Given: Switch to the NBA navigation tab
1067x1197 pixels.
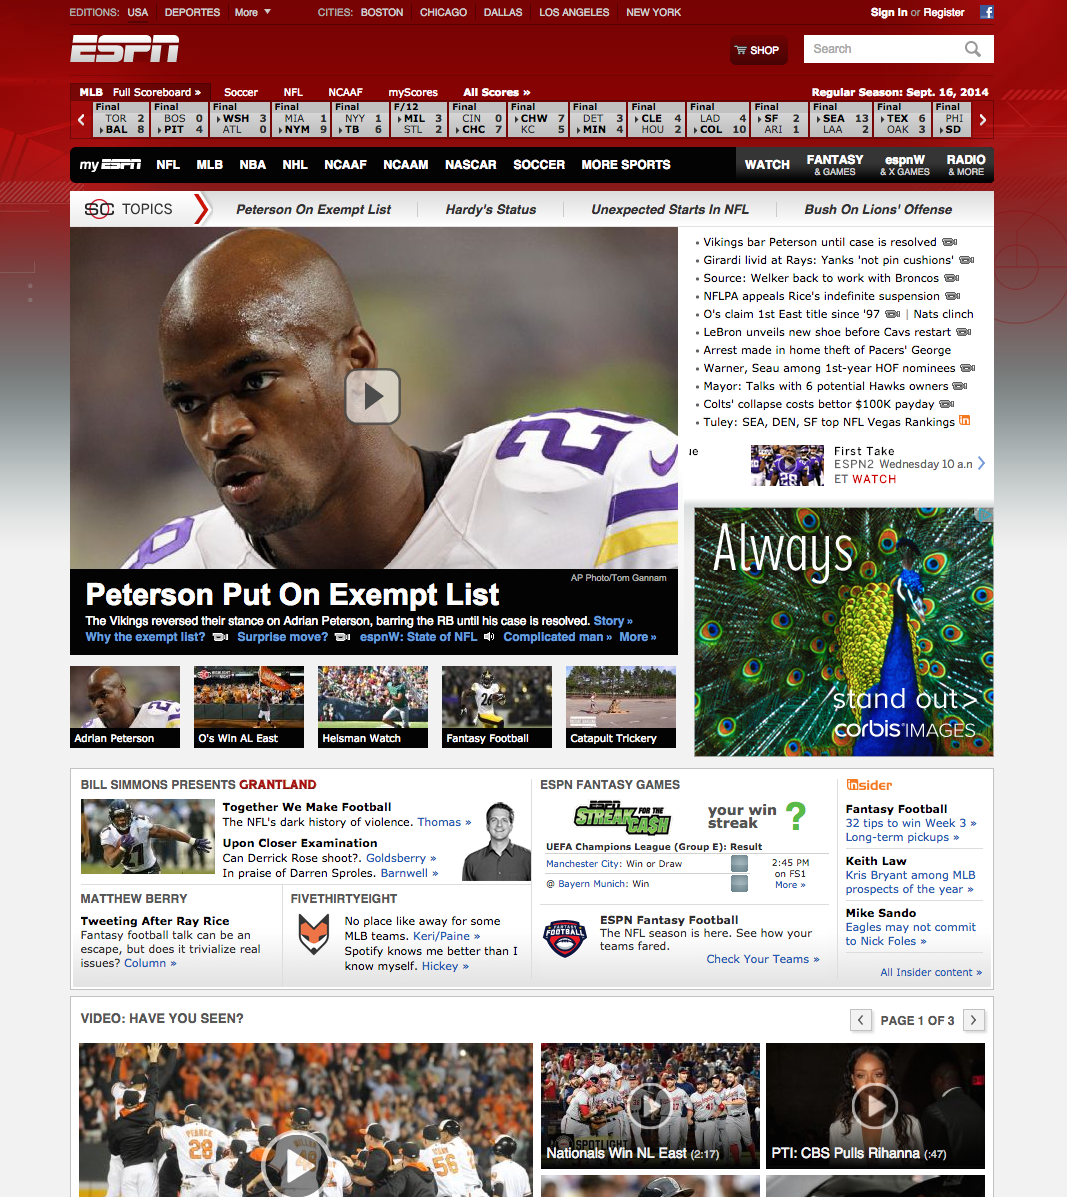Looking at the screenshot, I should (x=252, y=165).
